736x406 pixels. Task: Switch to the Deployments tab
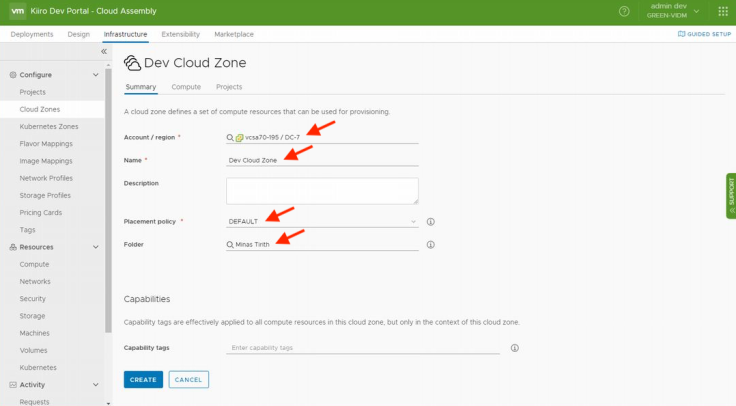(32, 34)
